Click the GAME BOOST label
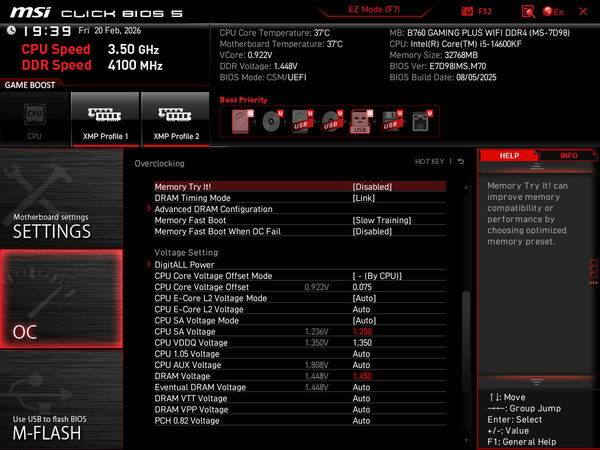Image resolution: width=600 pixels, height=450 pixels. coord(30,85)
